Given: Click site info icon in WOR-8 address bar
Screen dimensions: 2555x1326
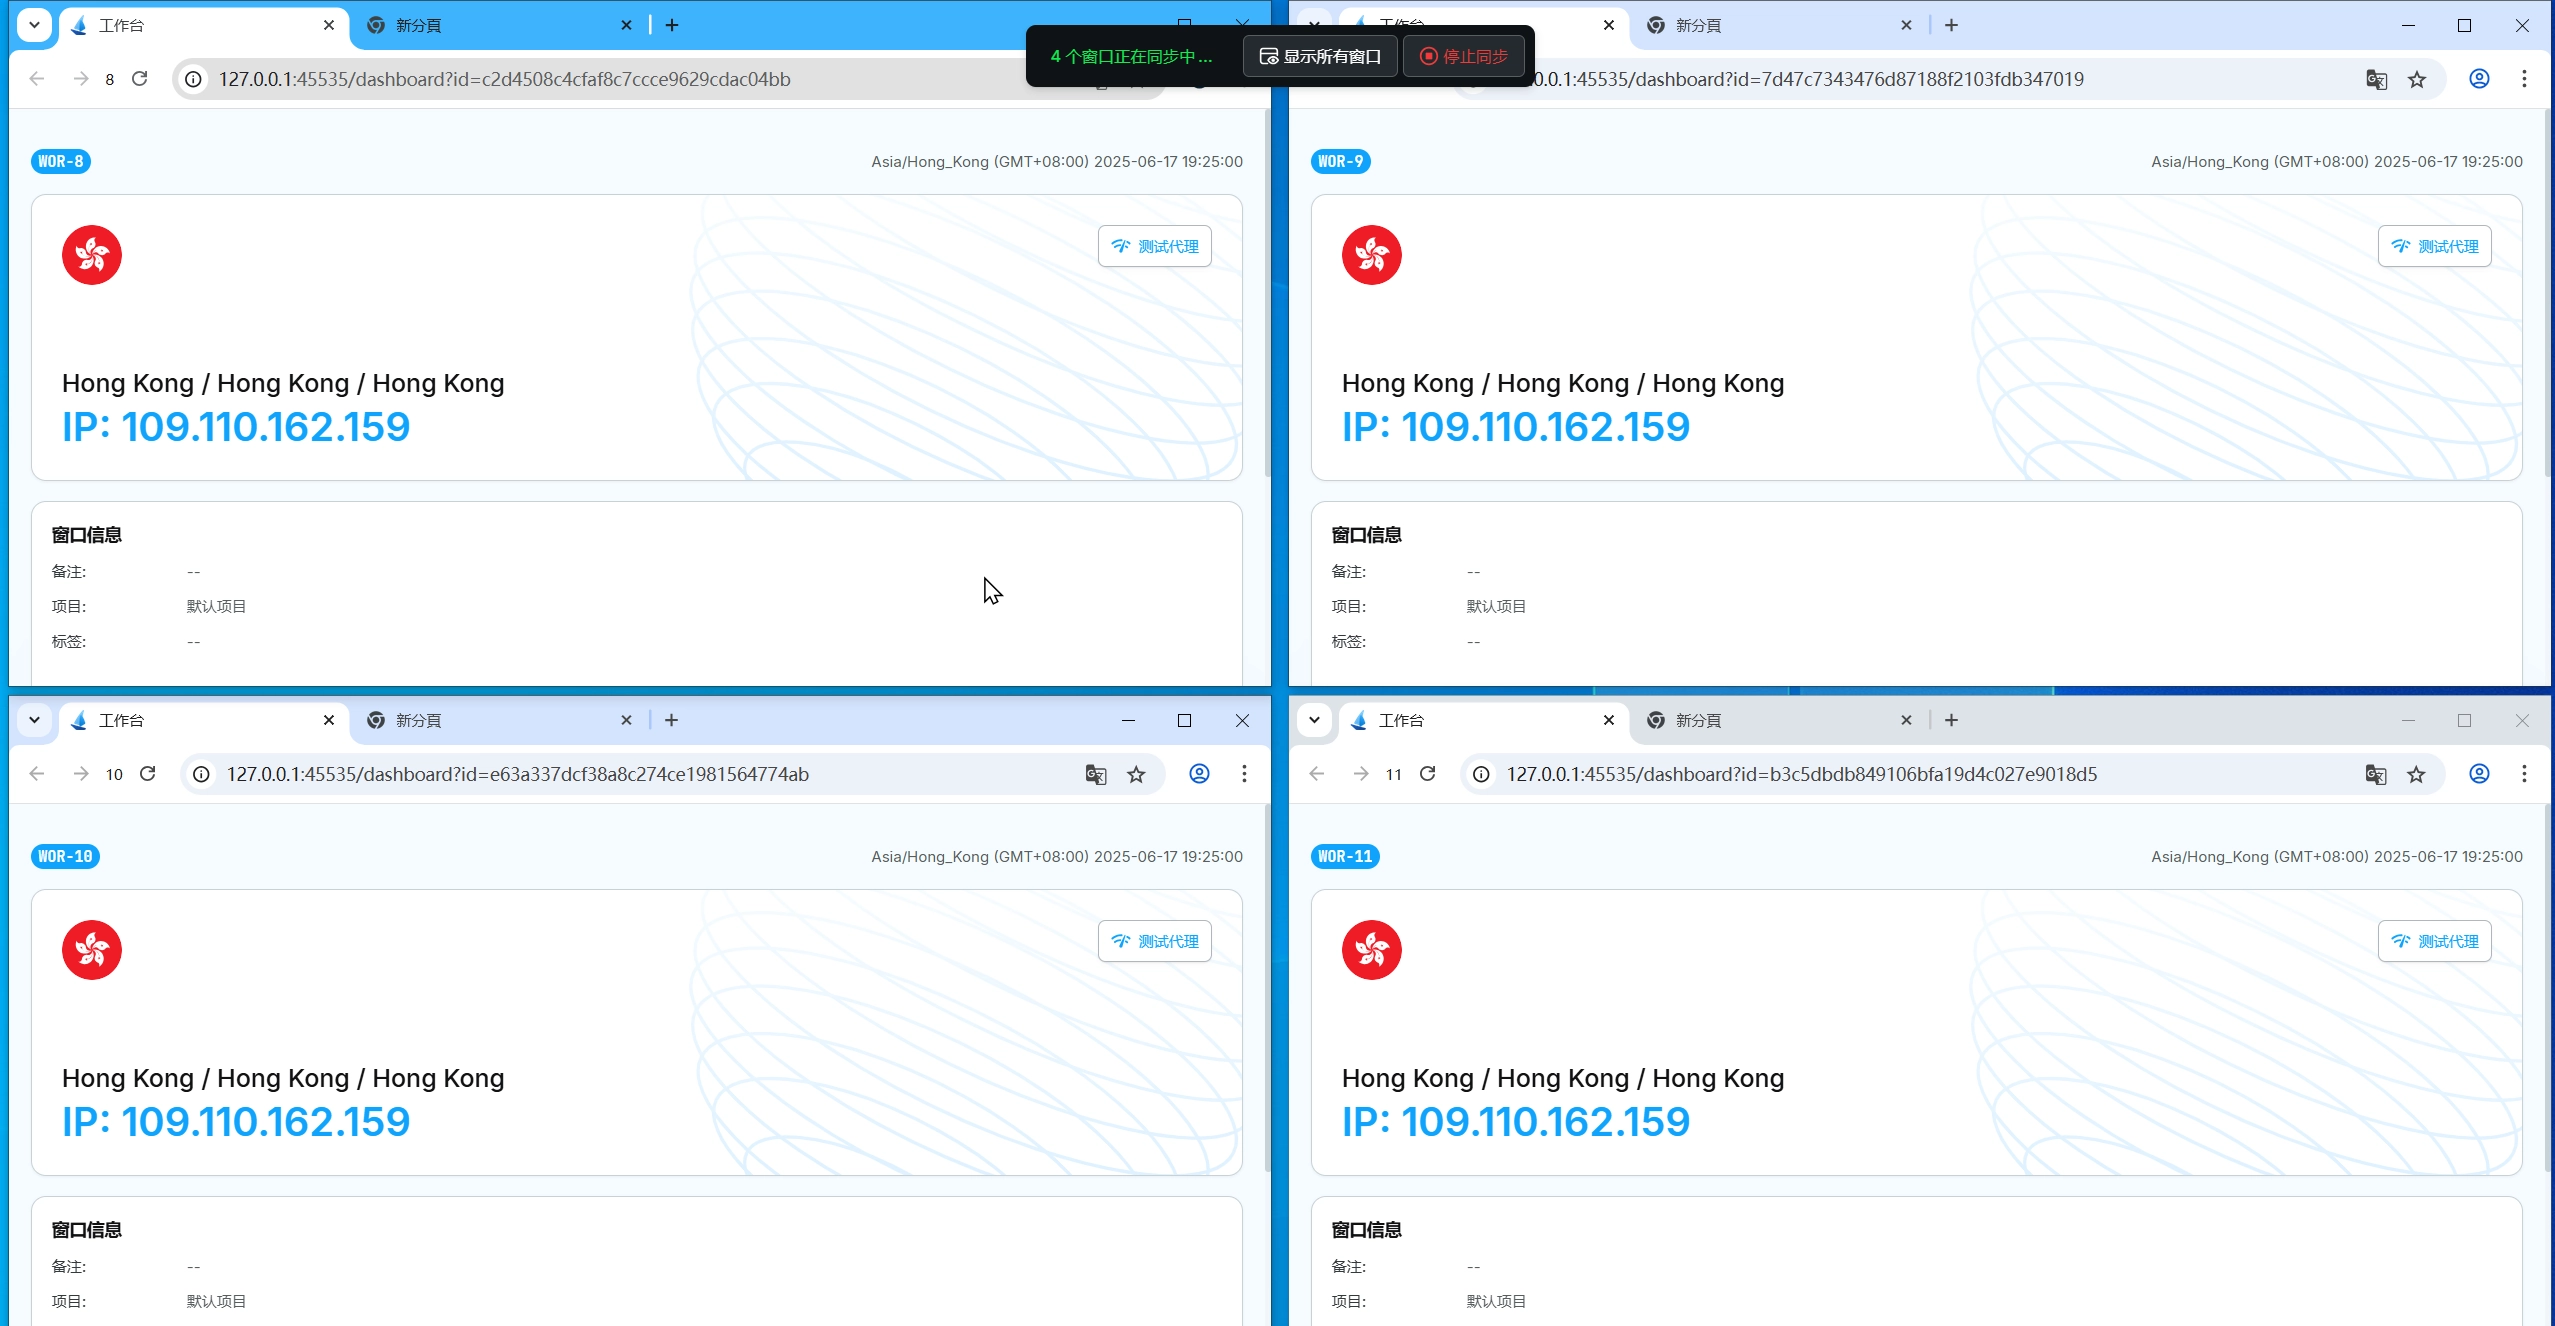Looking at the screenshot, I should point(194,79).
